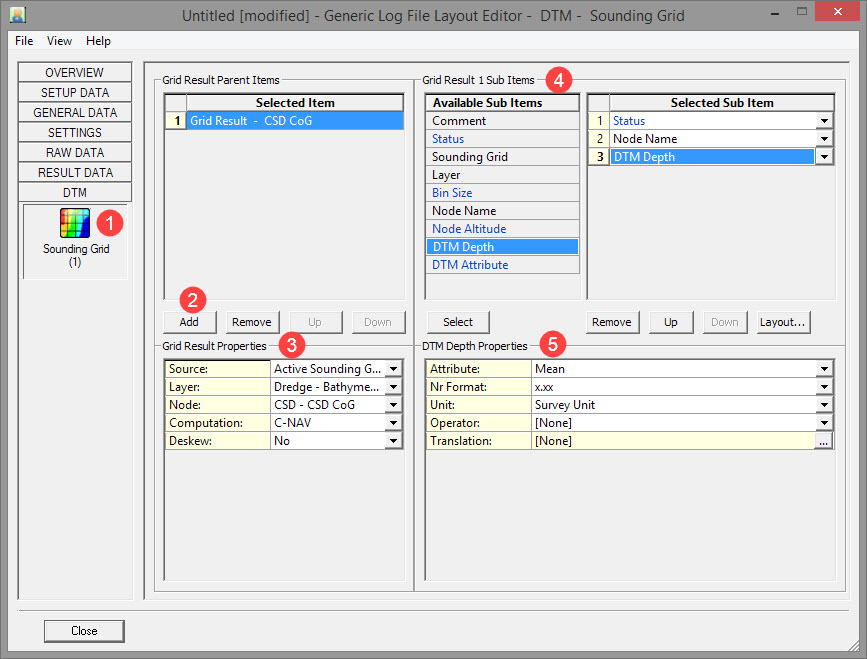Viewport: 867px width, 659px height.
Task: Open the Help menu
Action: (x=98, y=41)
